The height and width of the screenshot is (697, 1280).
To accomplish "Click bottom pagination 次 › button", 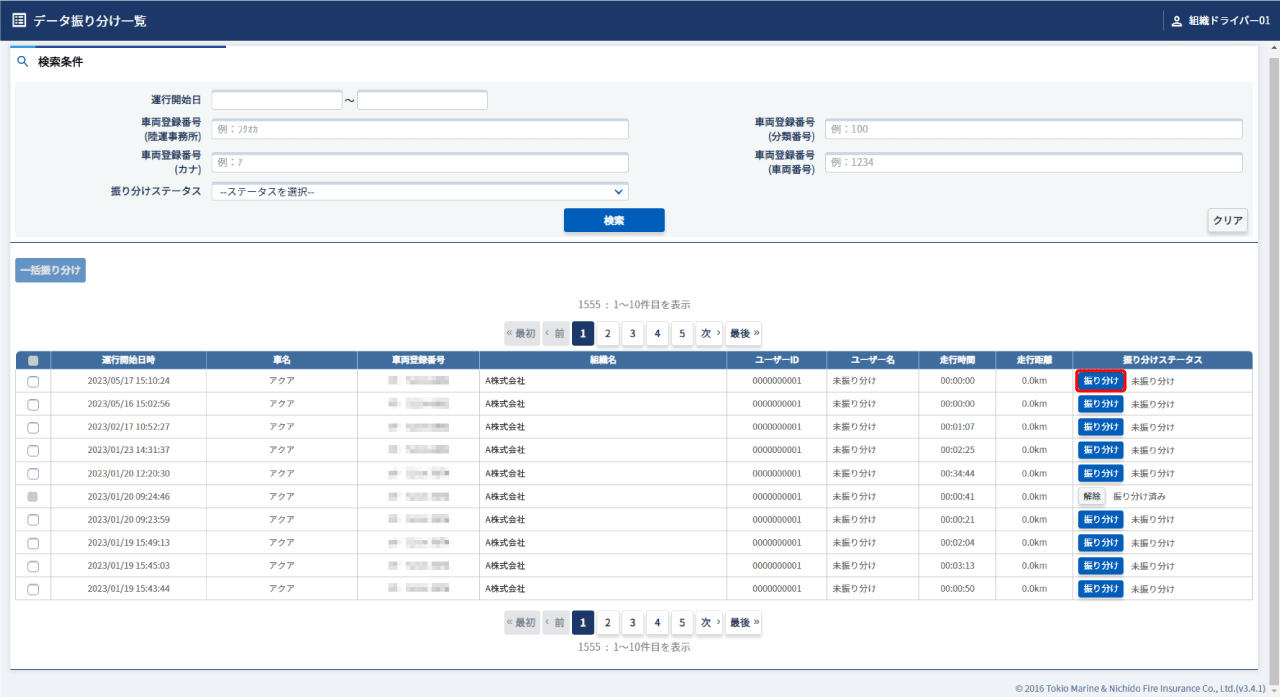I will tap(708, 622).
